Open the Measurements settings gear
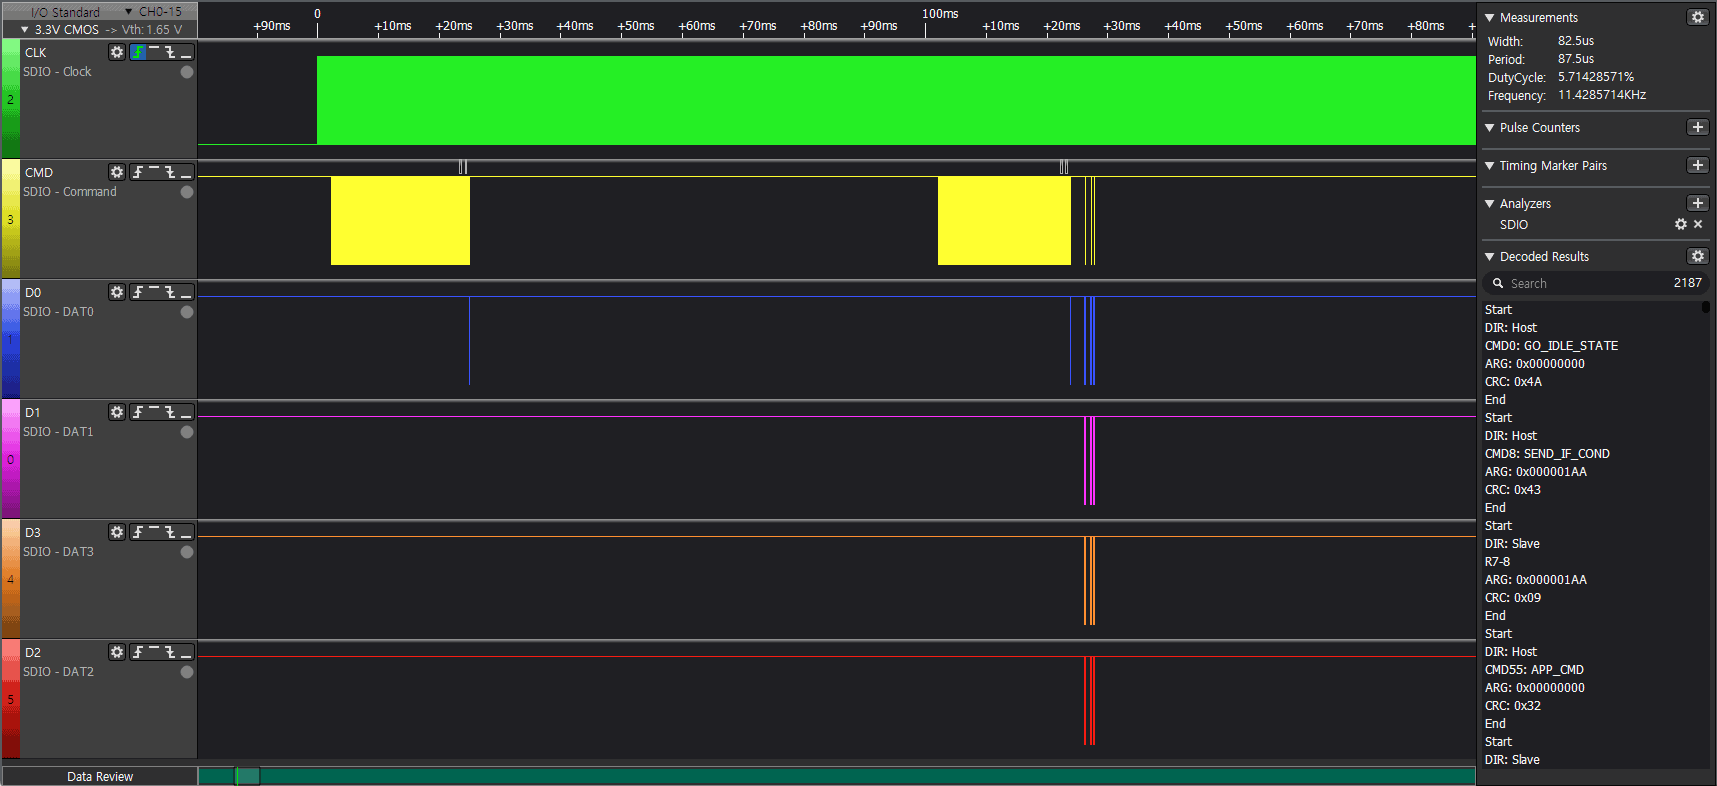 click(1697, 17)
